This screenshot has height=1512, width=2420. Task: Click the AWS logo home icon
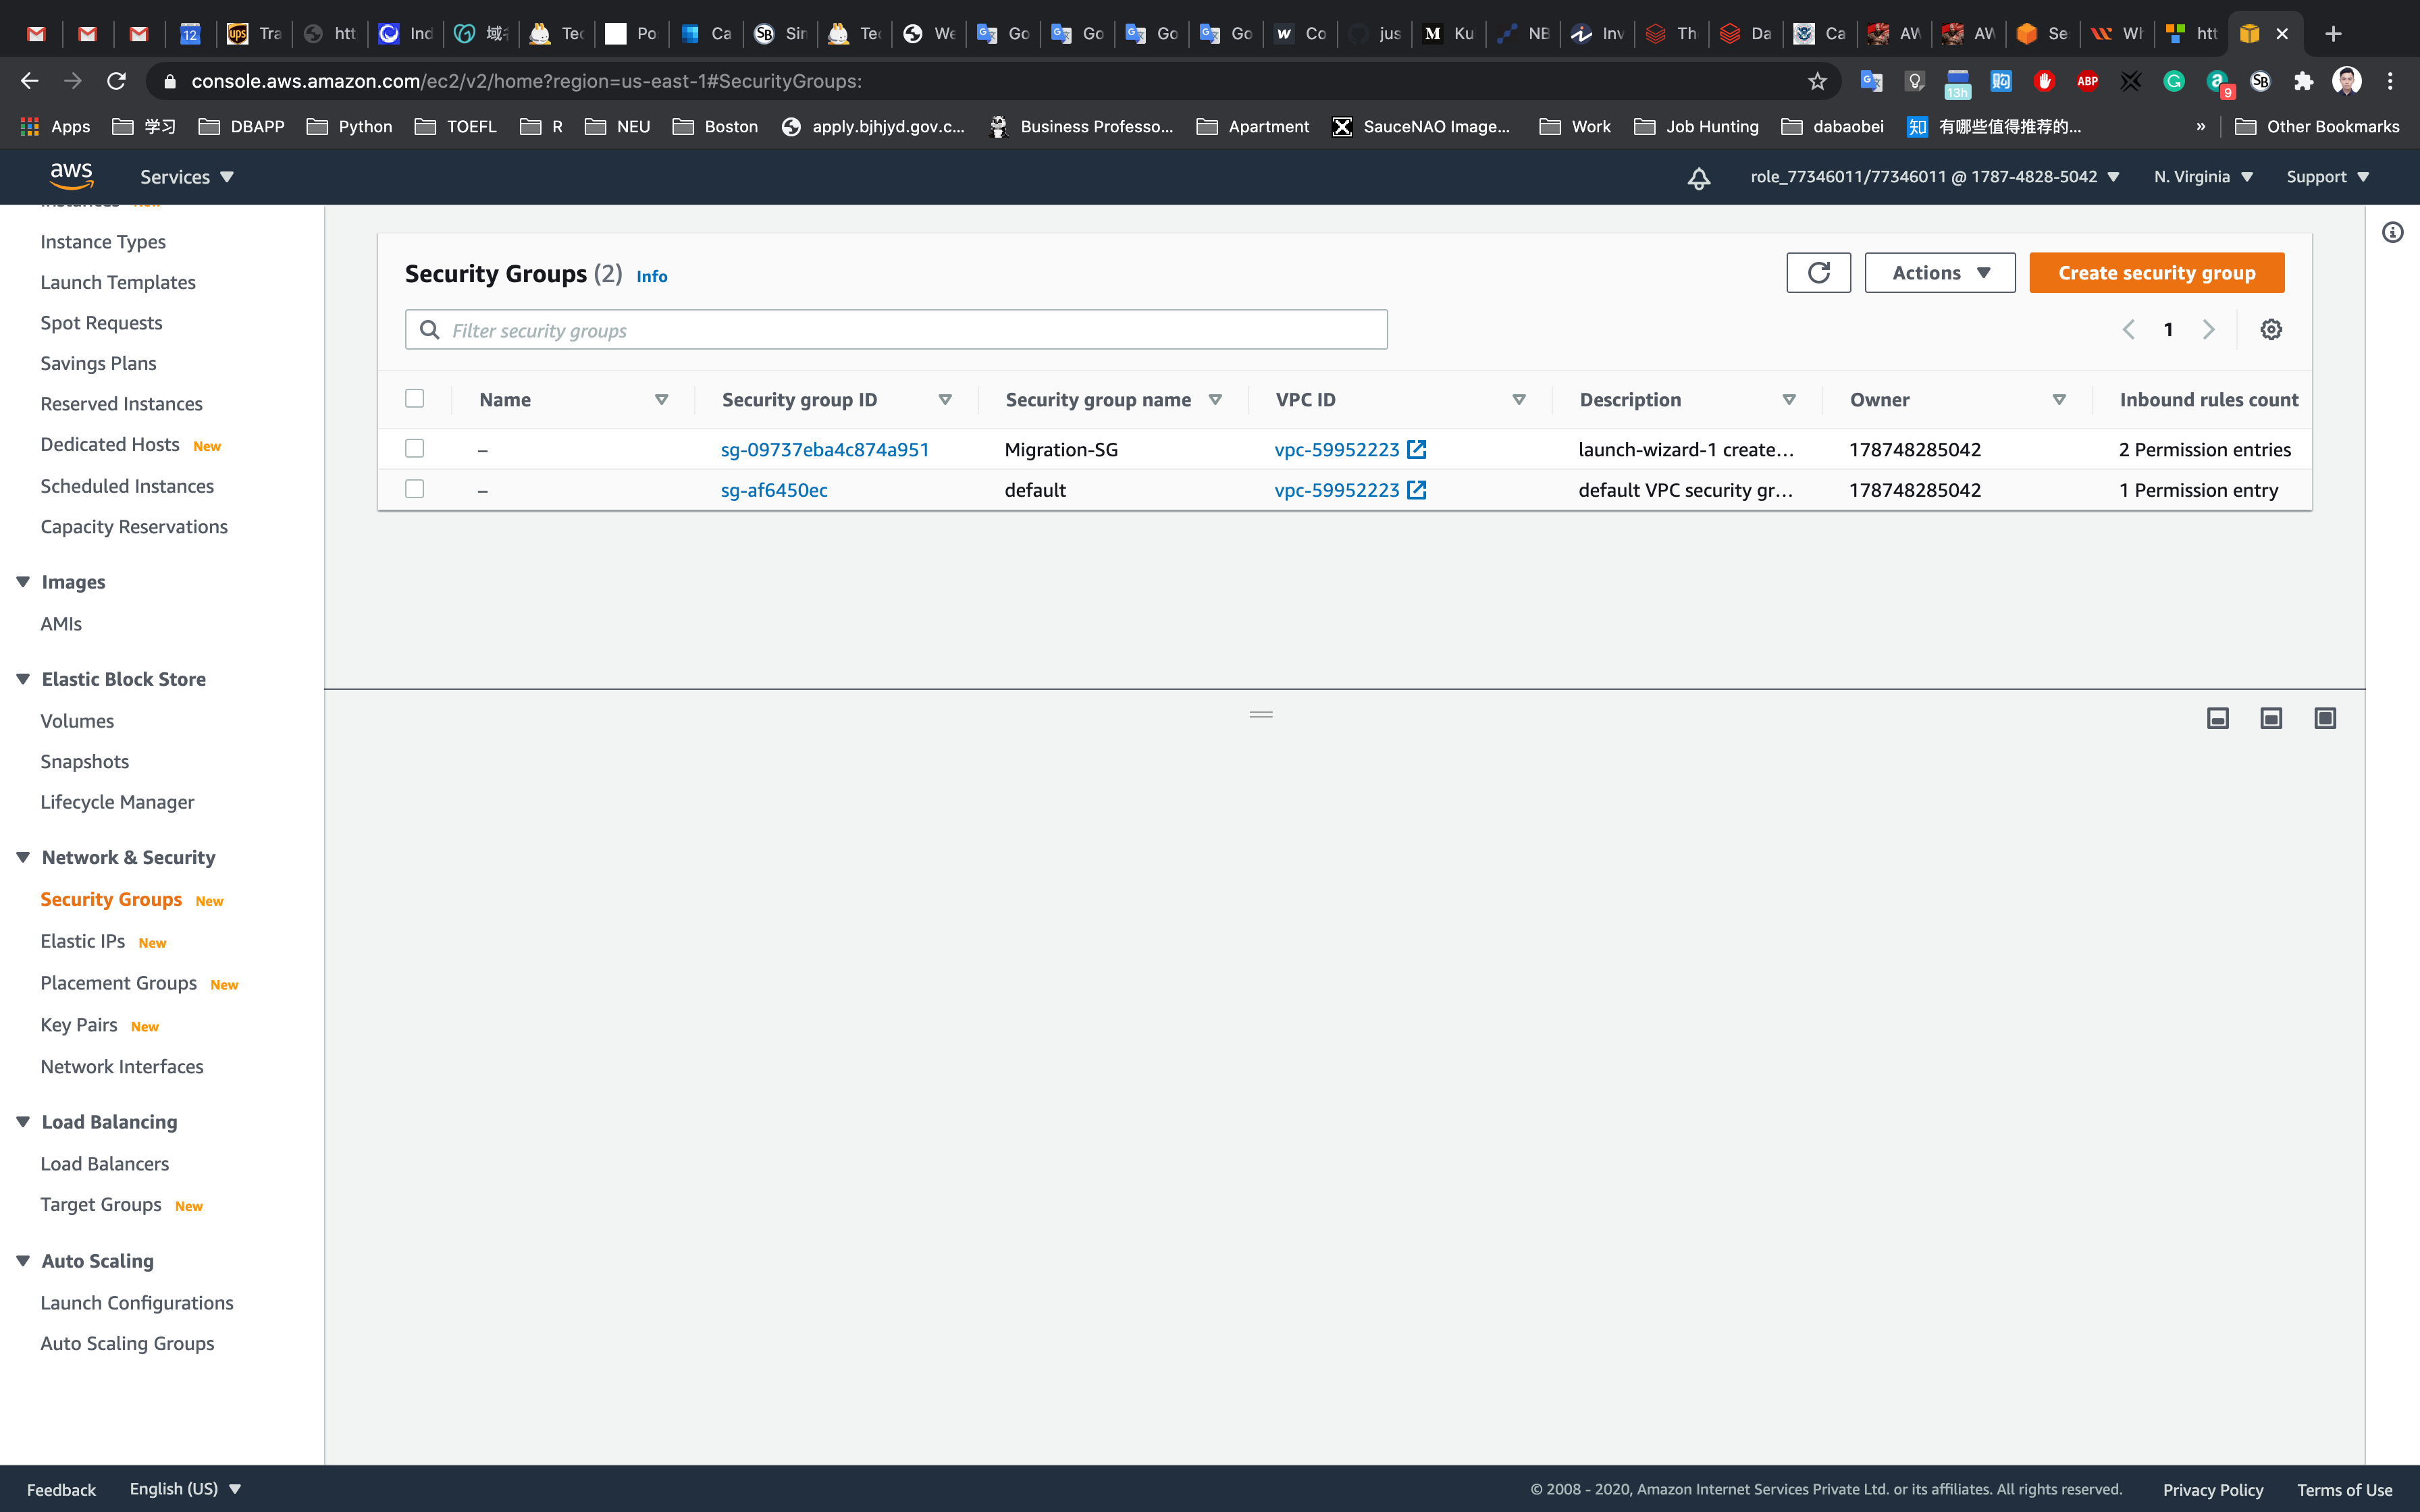(71, 176)
